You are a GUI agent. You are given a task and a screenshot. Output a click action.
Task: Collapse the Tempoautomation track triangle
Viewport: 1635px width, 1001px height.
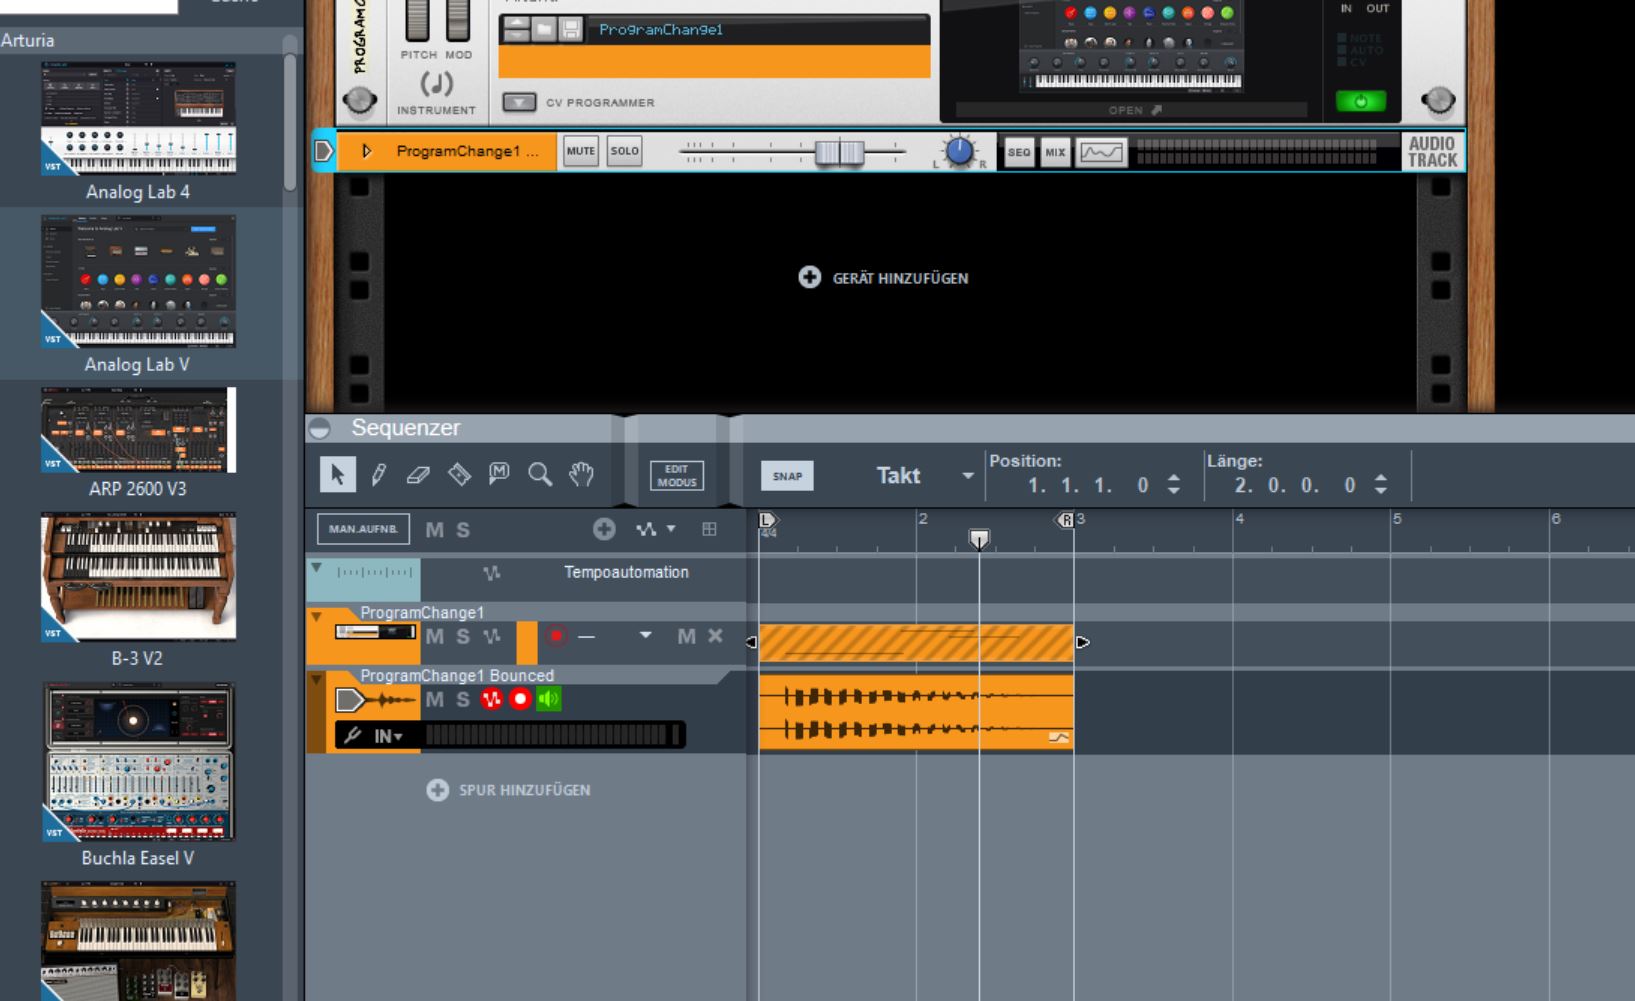[x=316, y=568]
